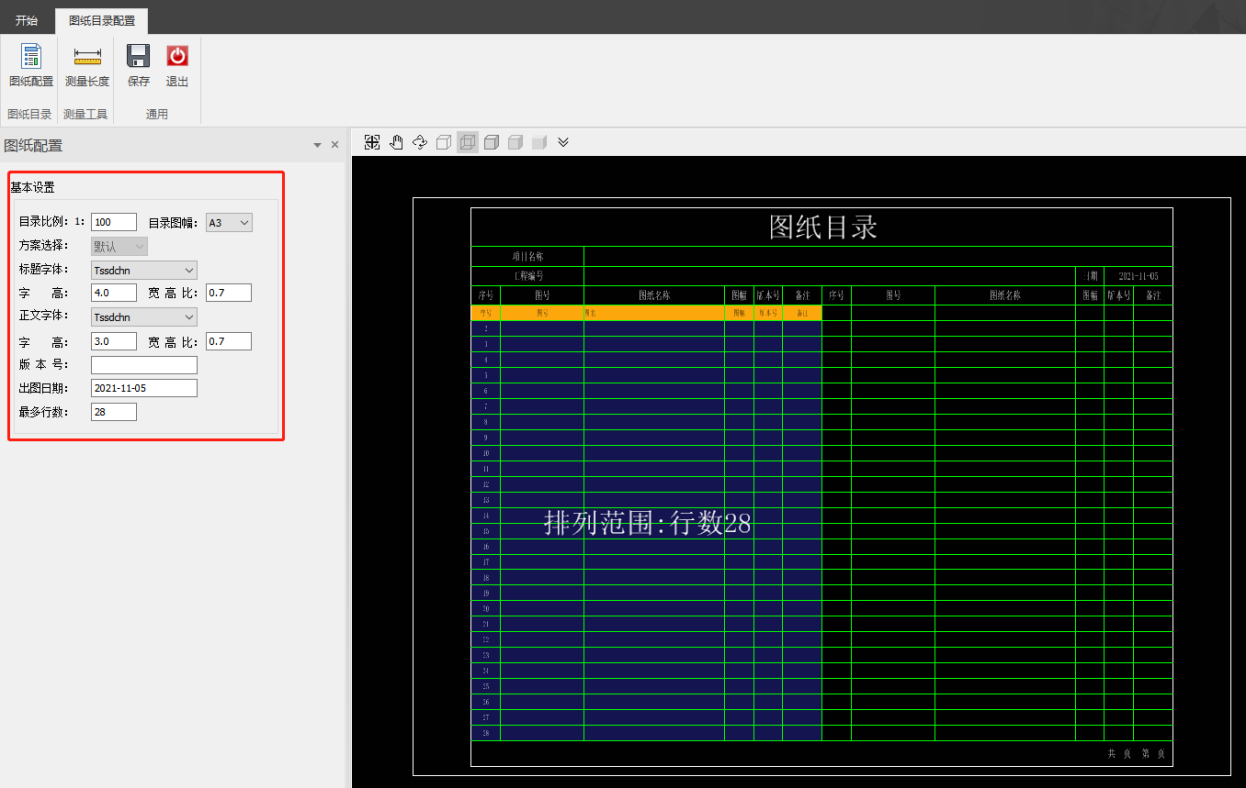Click the zoom extents viewport icon
This screenshot has width=1246, height=788.
click(372, 143)
